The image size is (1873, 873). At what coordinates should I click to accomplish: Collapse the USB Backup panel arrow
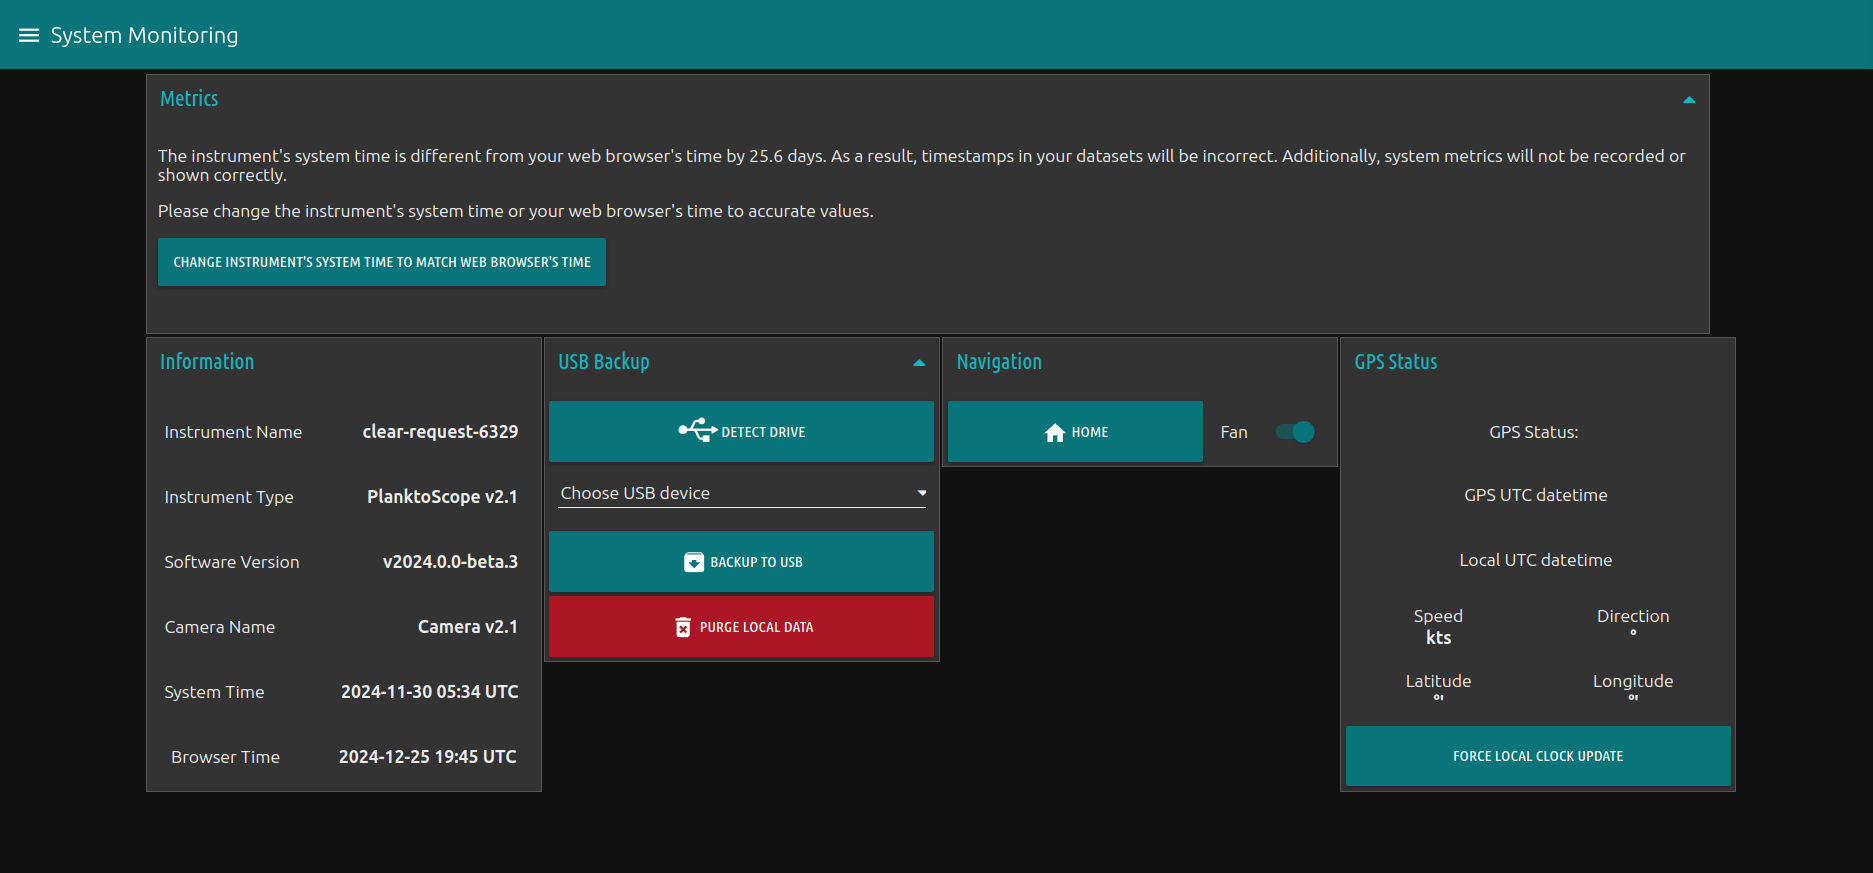coord(919,363)
